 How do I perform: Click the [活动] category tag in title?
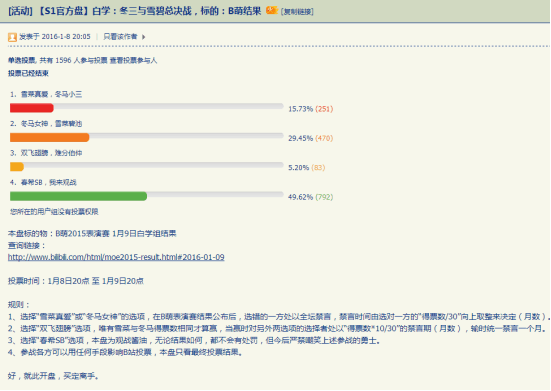pyautogui.click(x=20, y=11)
